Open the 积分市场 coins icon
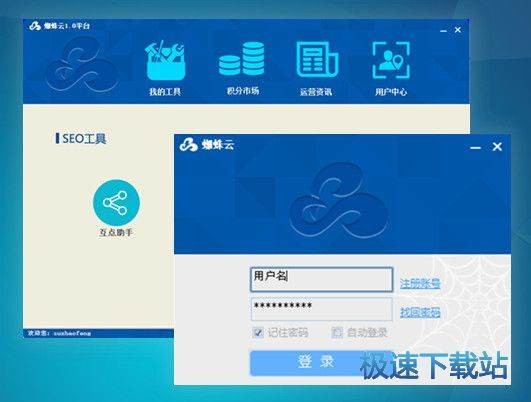The height and width of the screenshot is (402, 531). [x=241, y=59]
